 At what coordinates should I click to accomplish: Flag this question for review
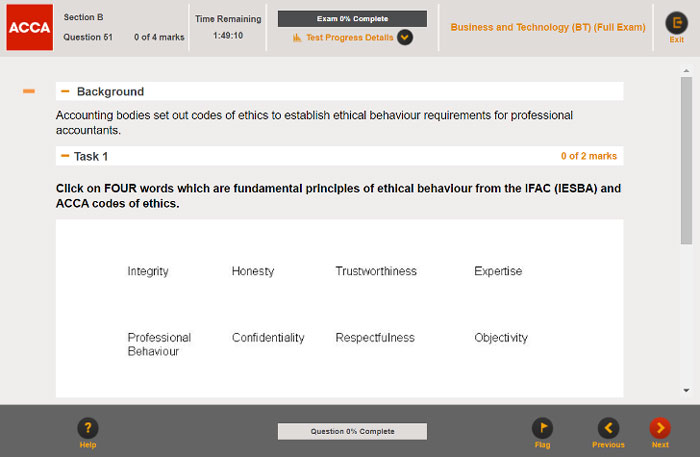click(x=542, y=428)
